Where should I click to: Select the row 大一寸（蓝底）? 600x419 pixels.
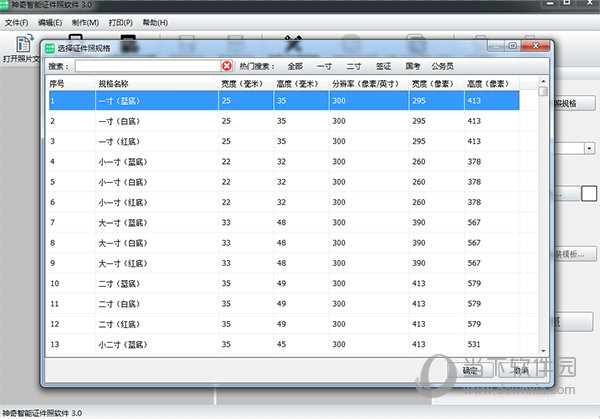point(284,222)
